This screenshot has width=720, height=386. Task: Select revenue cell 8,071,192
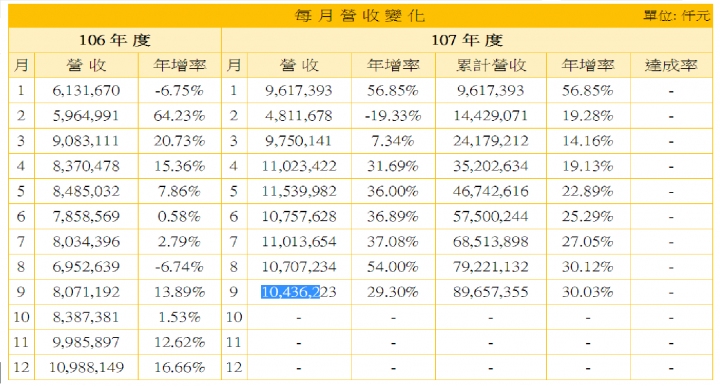click(86, 292)
